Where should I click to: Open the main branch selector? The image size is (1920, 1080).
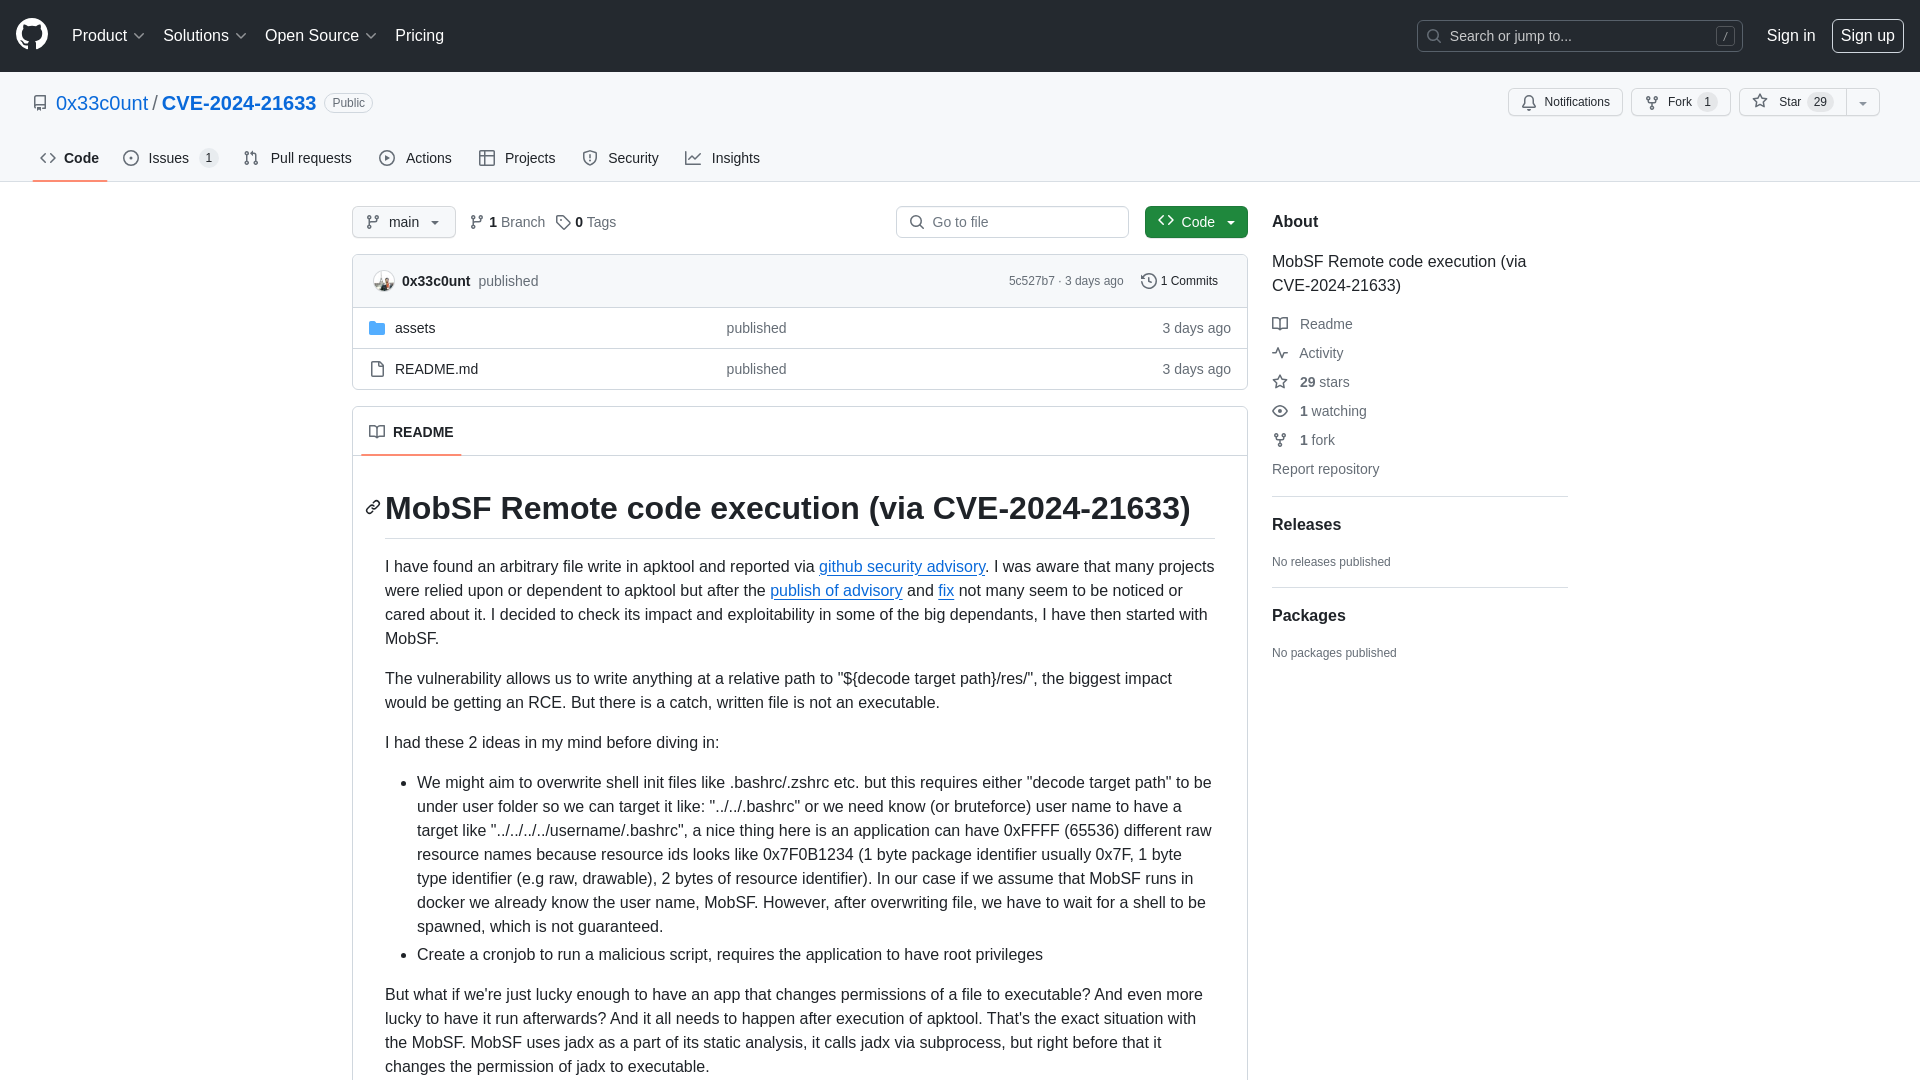(x=403, y=222)
